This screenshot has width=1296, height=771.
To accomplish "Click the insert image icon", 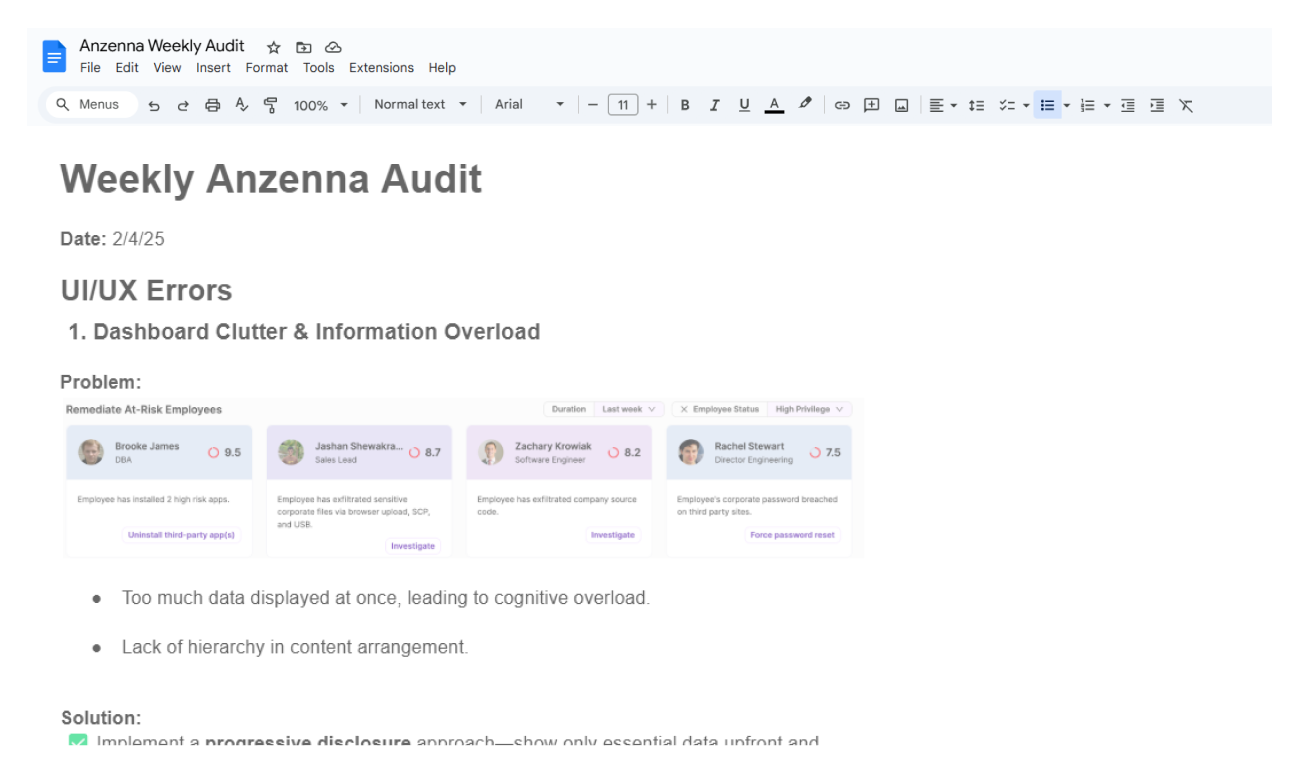I will (901, 105).
